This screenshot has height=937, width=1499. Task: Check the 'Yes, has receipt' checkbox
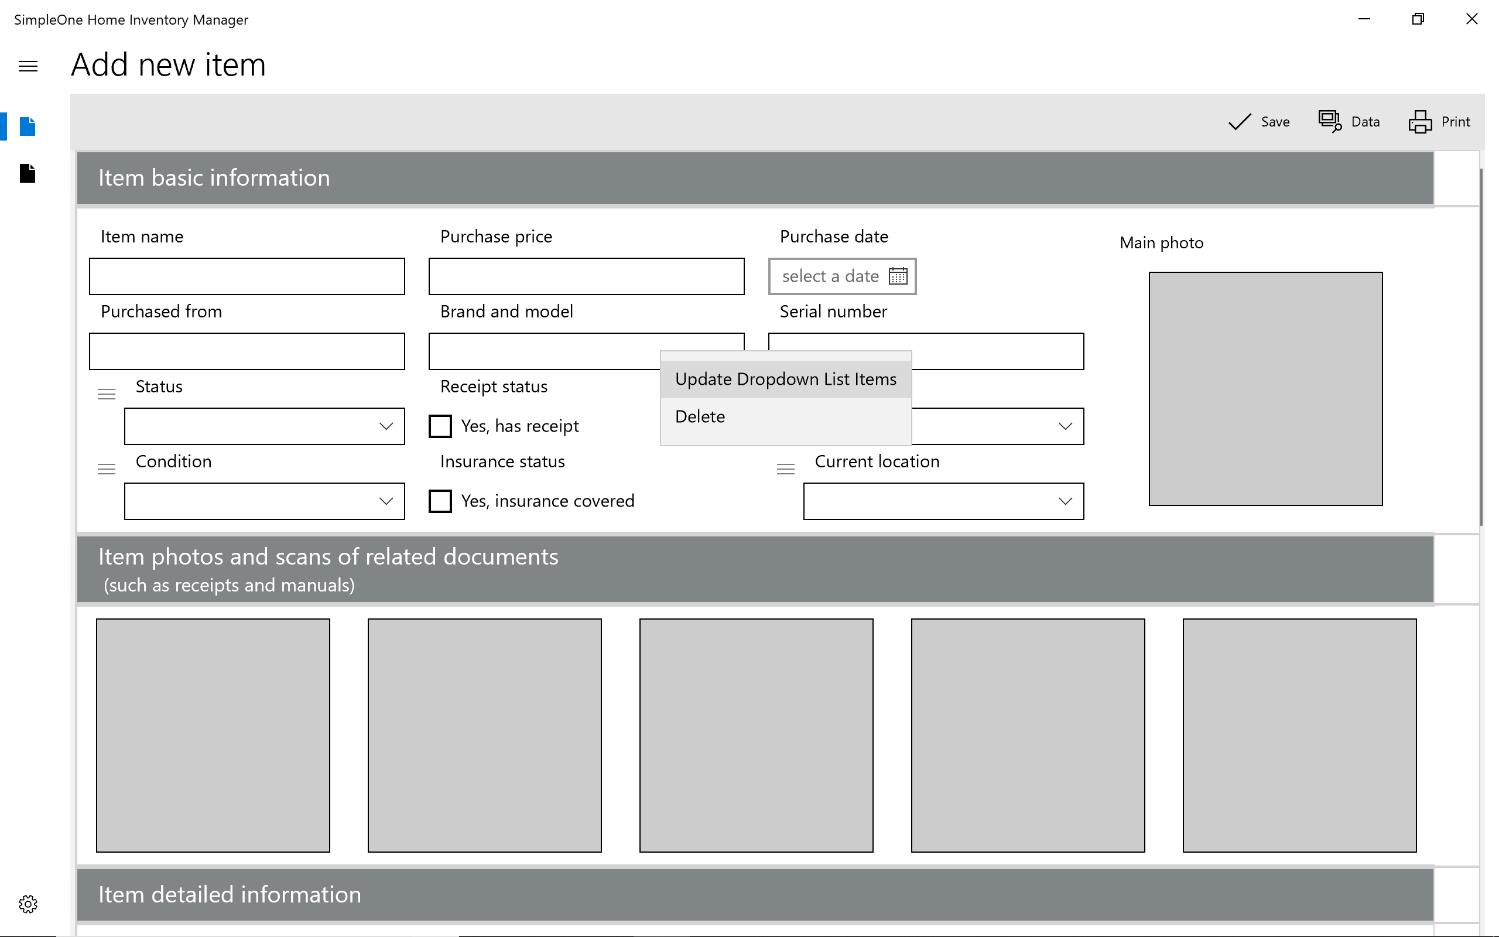(x=440, y=426)
